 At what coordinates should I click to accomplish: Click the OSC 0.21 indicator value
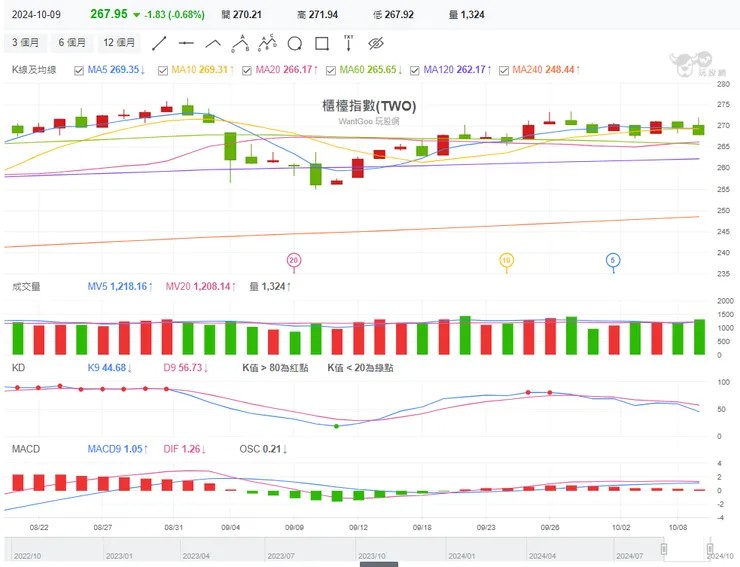pyautogui.click(x=263, y=449)
